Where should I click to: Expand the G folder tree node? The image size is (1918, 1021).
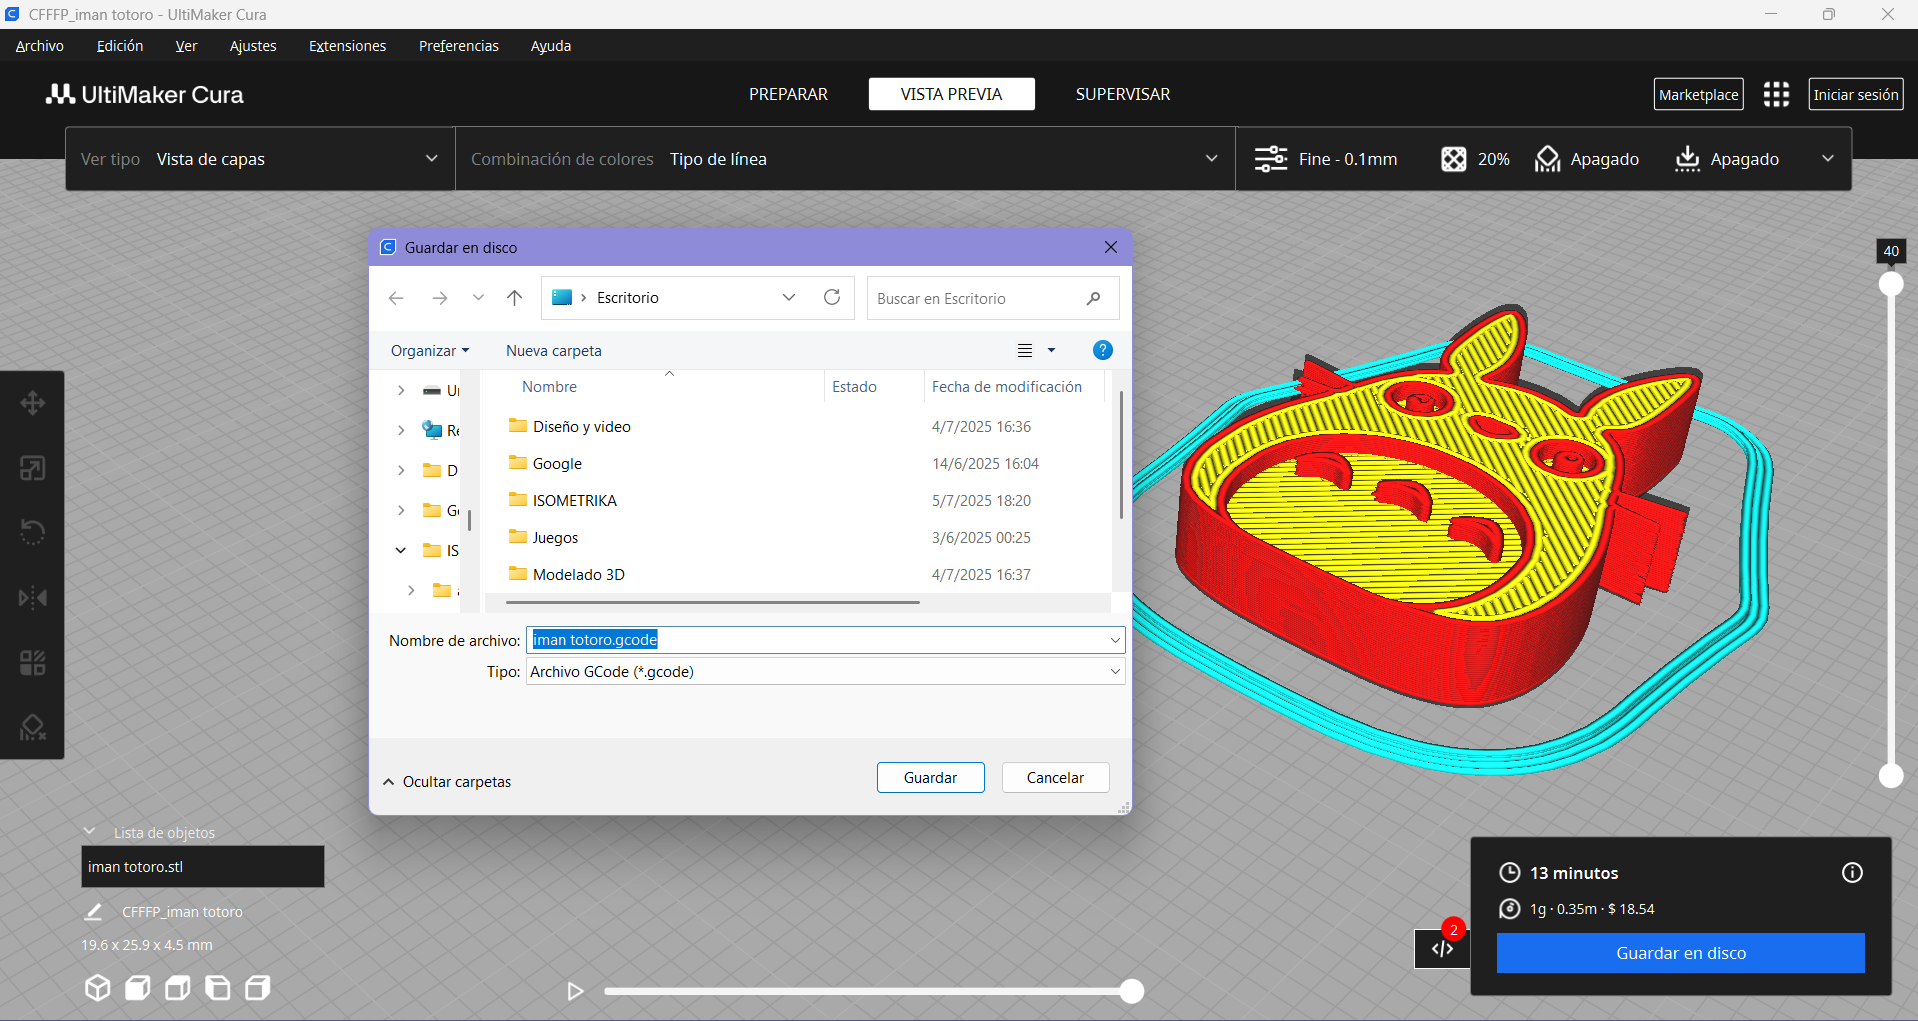click(400, 510)
